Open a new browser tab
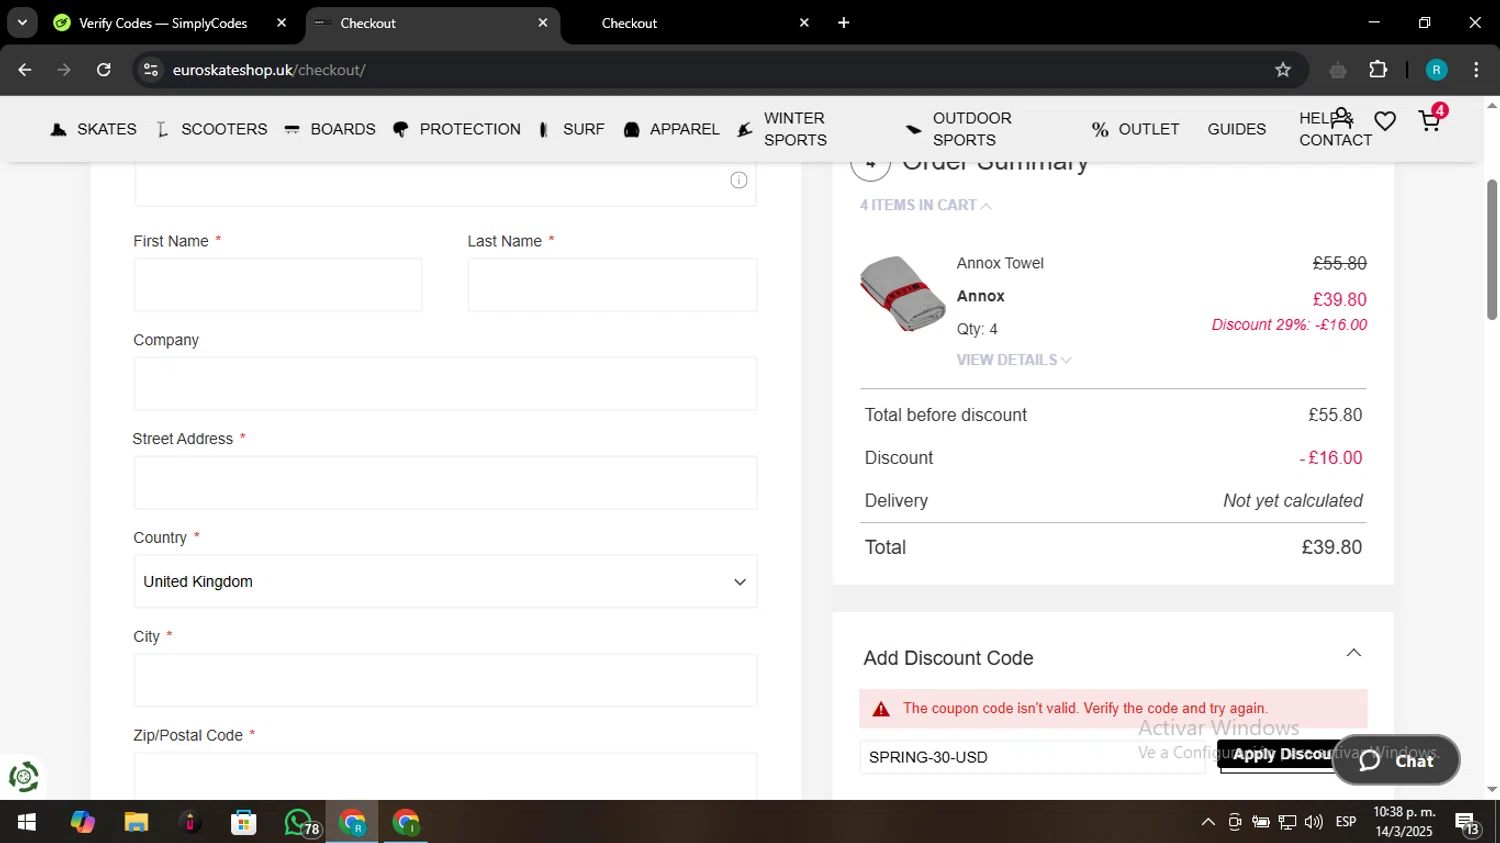This screenshot has height=843, width=1500. 844,23
